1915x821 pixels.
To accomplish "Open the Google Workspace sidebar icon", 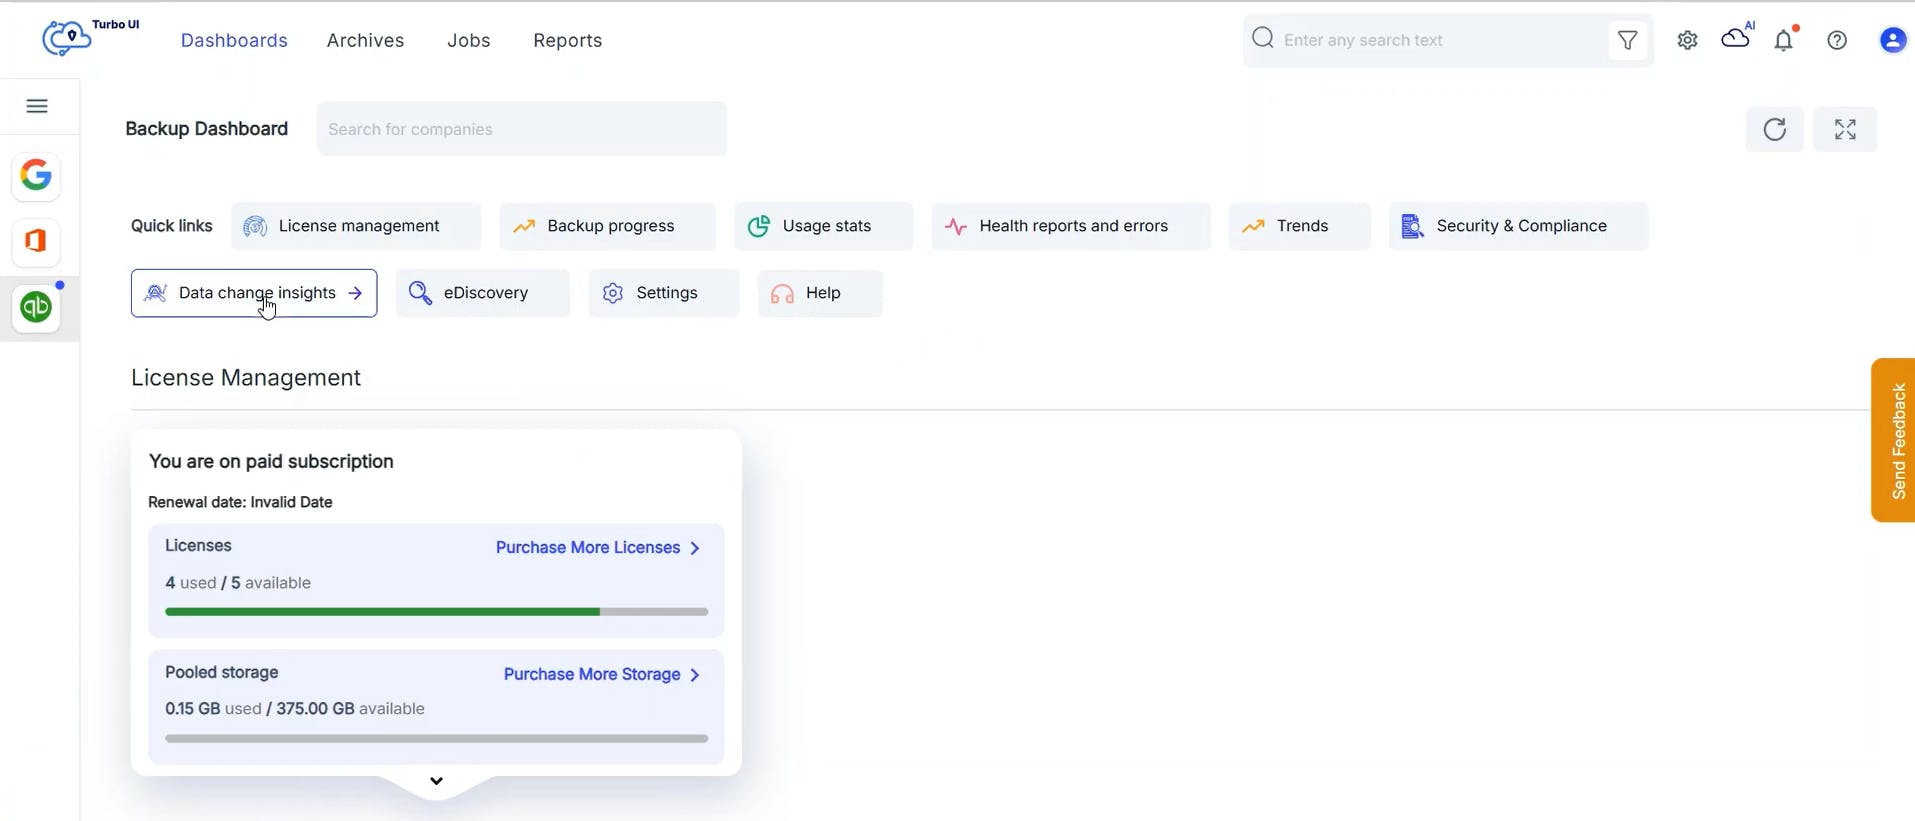I will click(36, 176).
